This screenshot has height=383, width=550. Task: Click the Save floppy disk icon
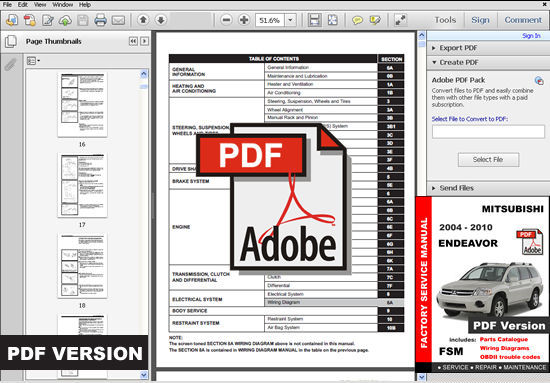point(83,20)
